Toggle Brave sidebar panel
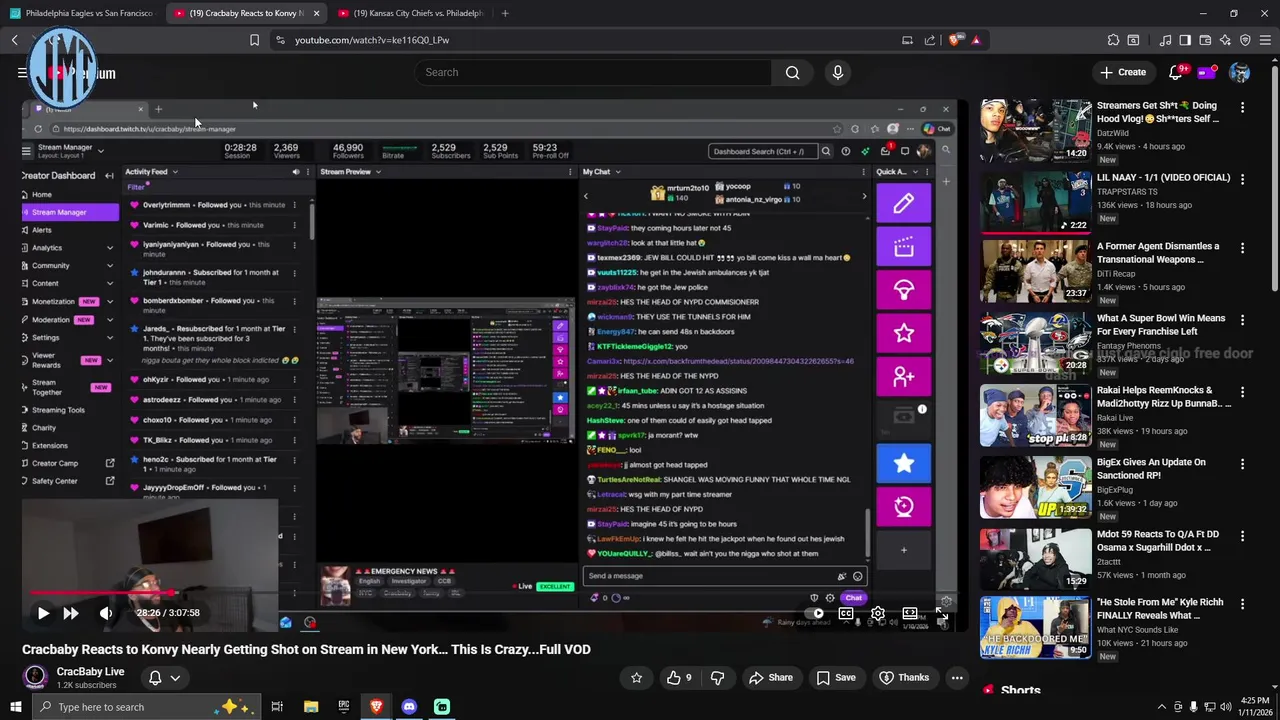This screenshot has height=720, width=1280. [x=1185, y=40]
